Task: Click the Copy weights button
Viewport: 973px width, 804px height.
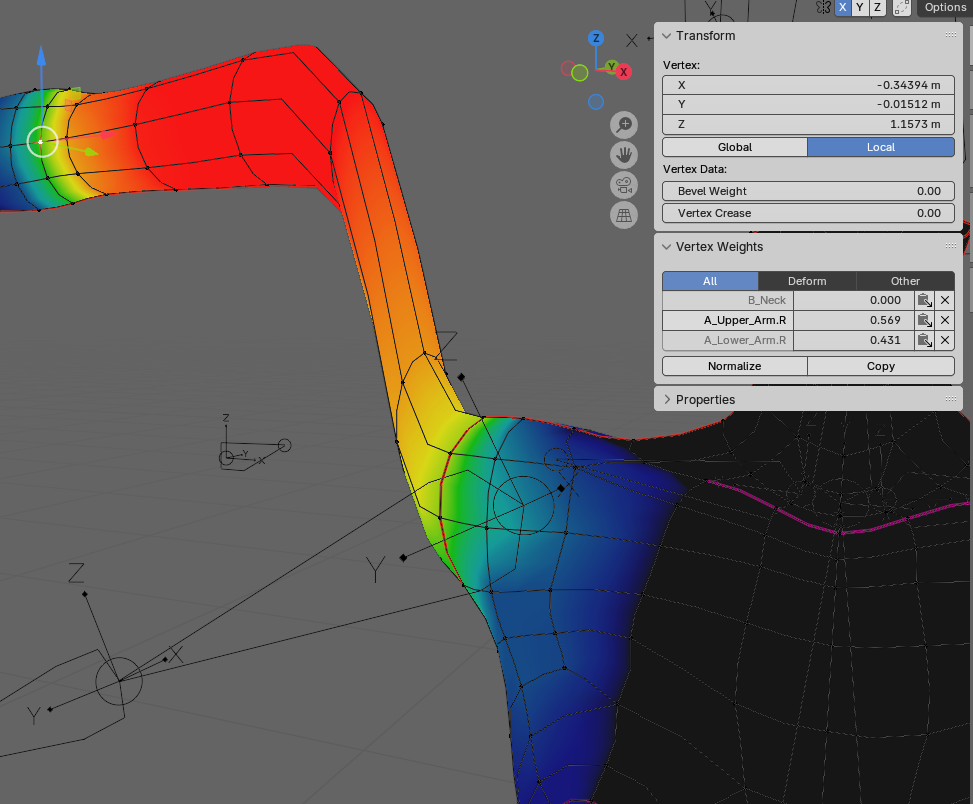Action: pos(881,366)
